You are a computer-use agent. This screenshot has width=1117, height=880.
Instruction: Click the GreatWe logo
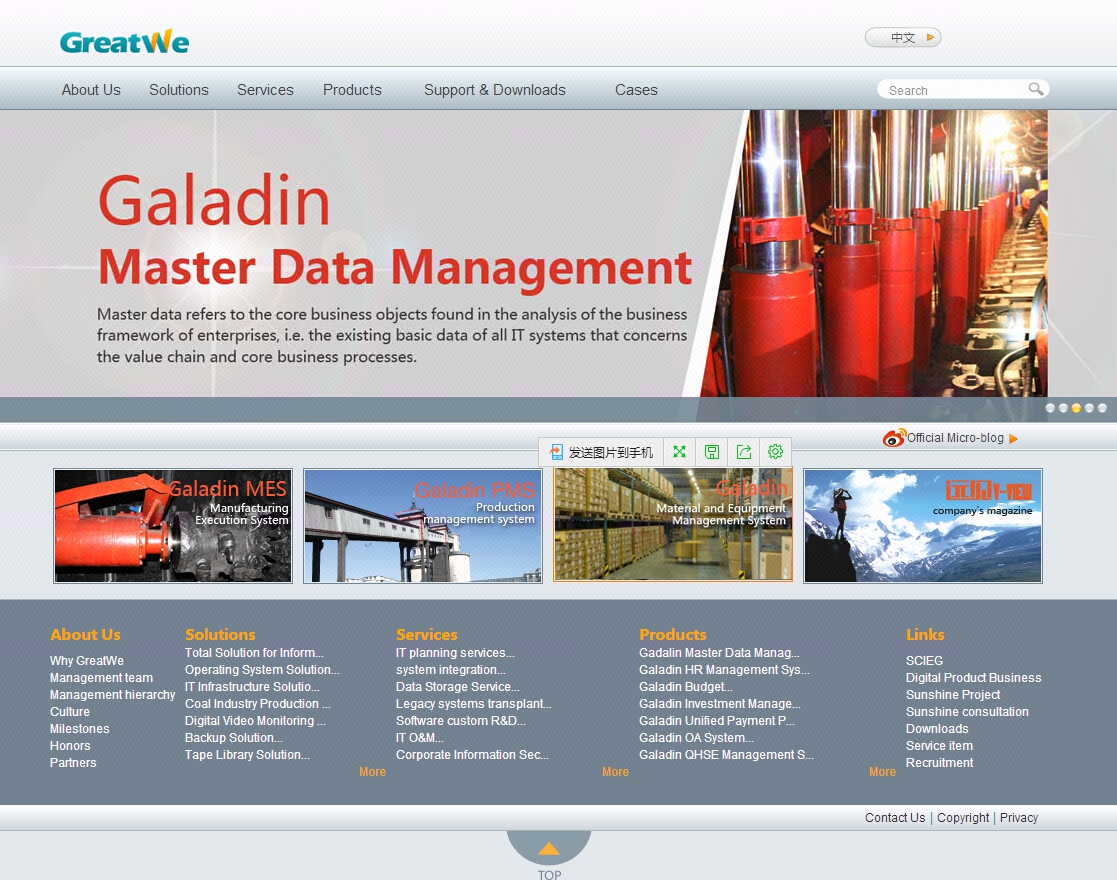pyautogui.click(x=124, y=42)
